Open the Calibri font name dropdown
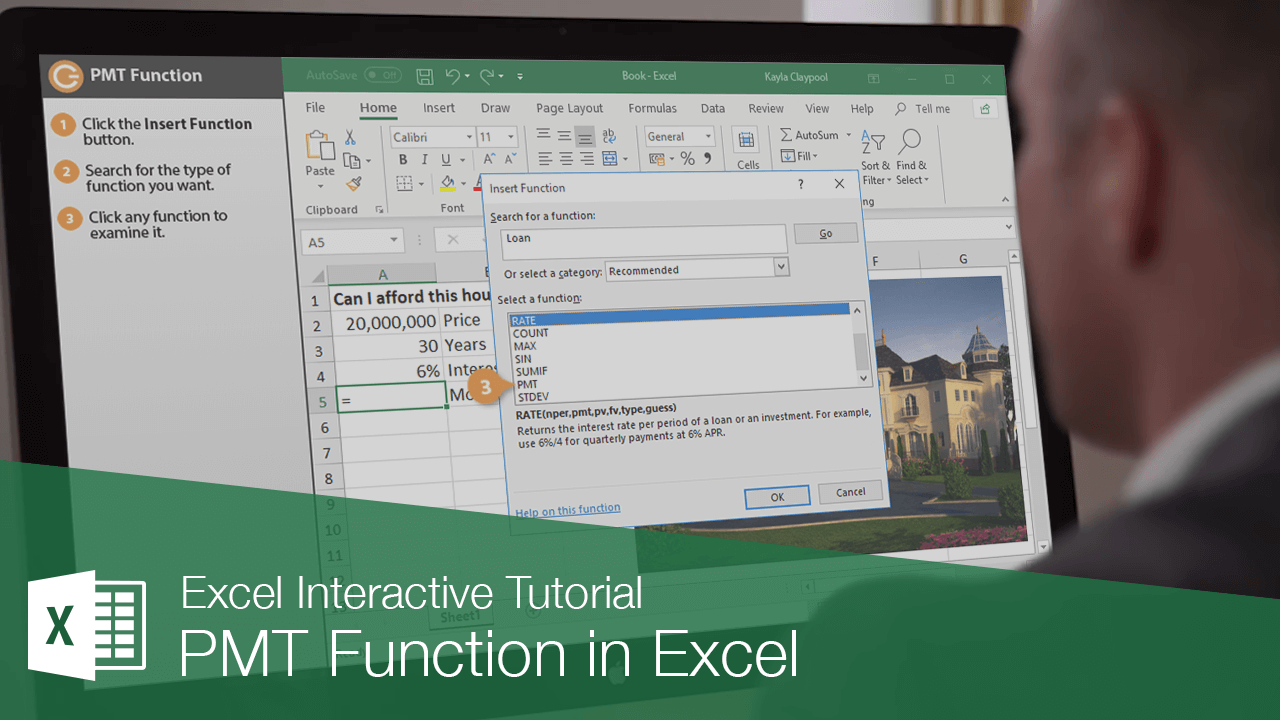 pyautogui.click(x=469, y=137)
